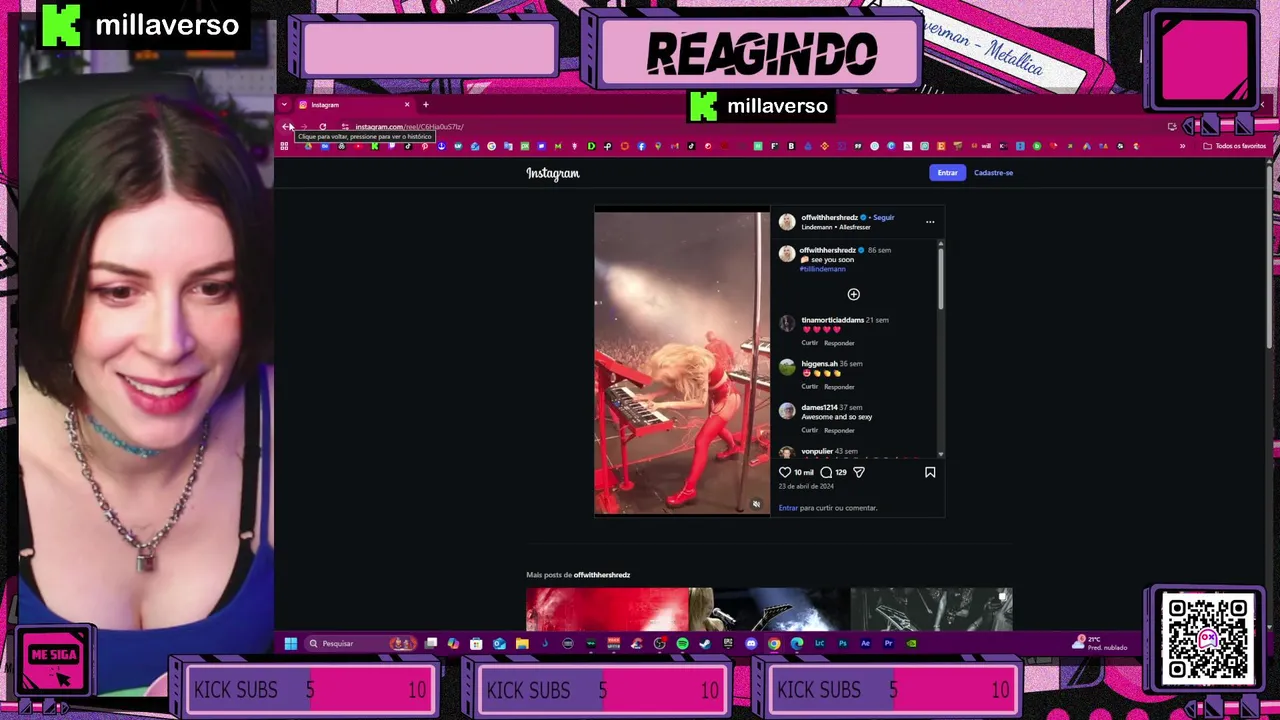Viewport: 1280px width, 720px height.
Task: Click Curtir under tinamorticiaddams comment
Action: pyautogui.click(x=809, y=343)
